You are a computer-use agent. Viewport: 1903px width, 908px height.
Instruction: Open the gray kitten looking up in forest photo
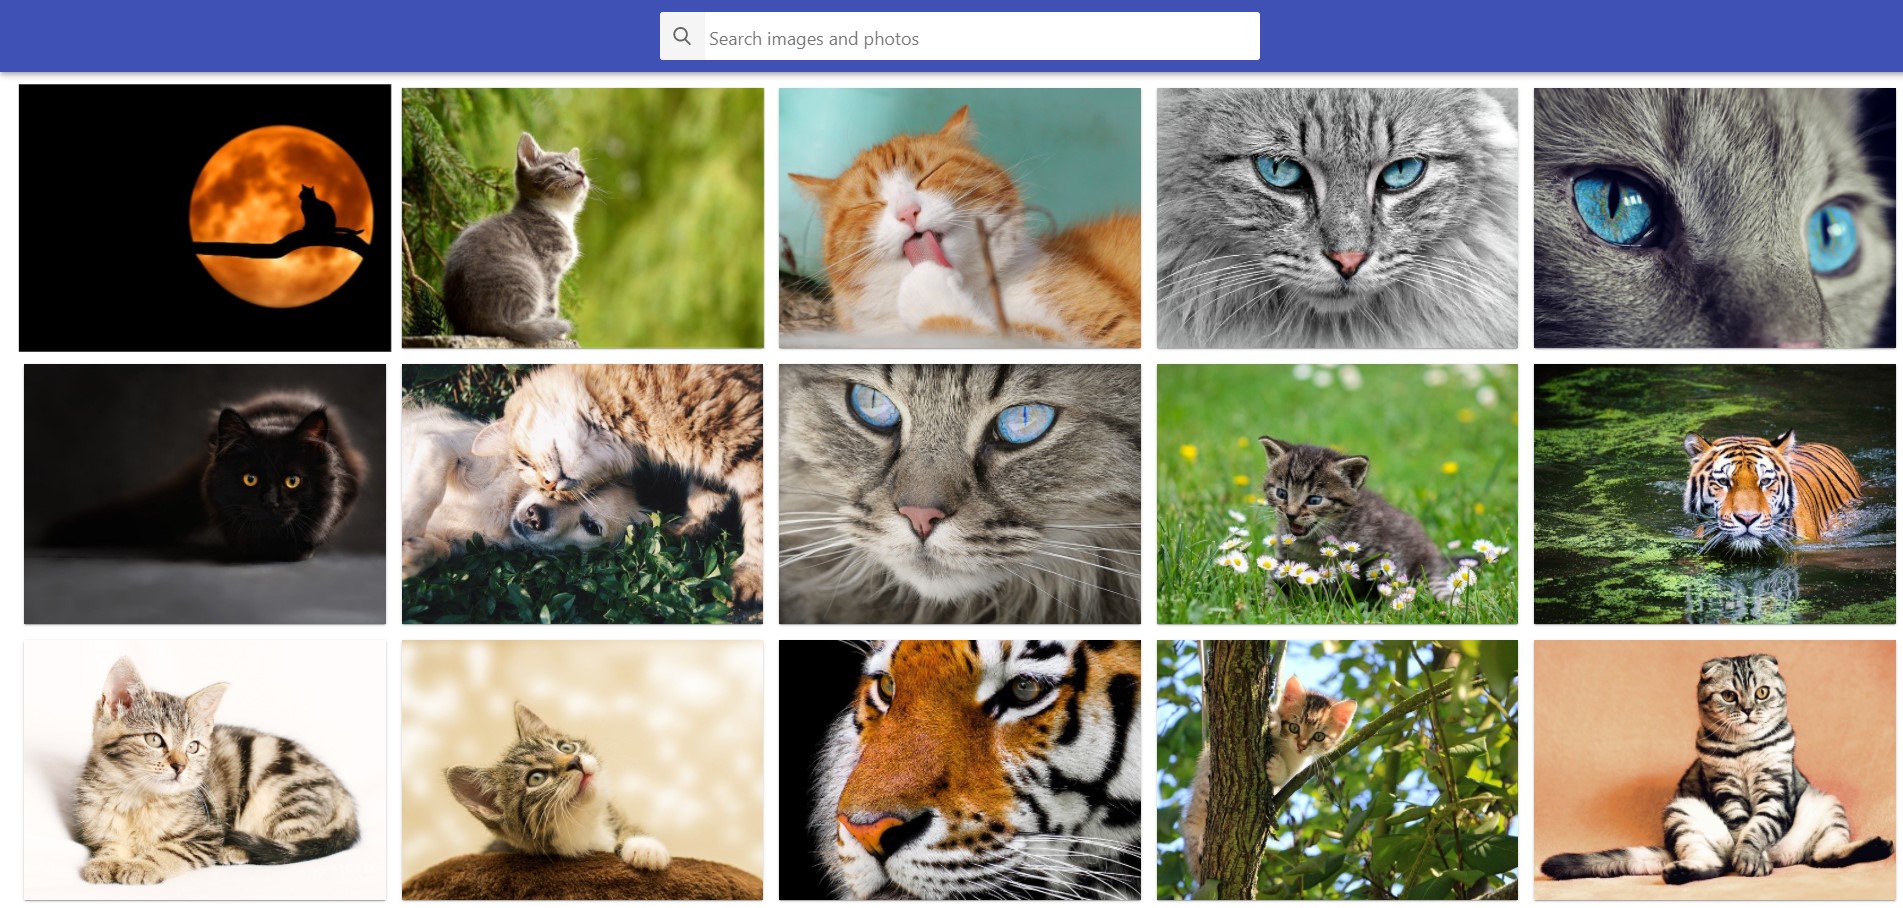coord(582,218)
